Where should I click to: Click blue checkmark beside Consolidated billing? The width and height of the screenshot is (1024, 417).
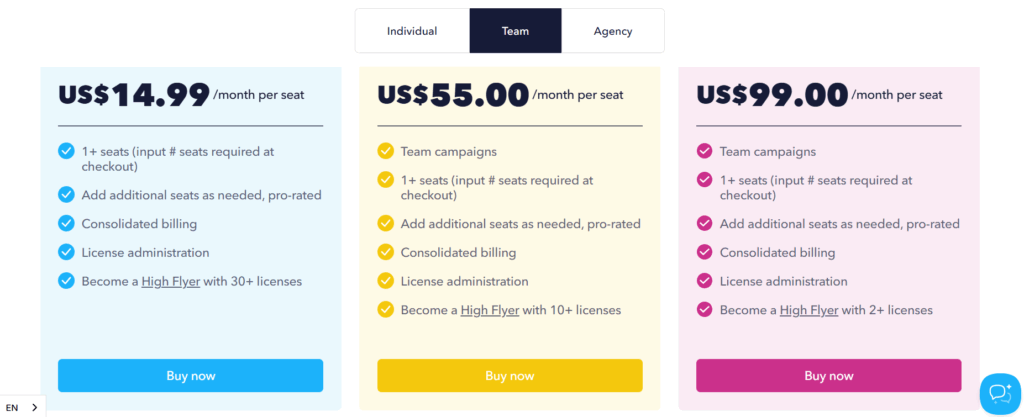(66, 224)
